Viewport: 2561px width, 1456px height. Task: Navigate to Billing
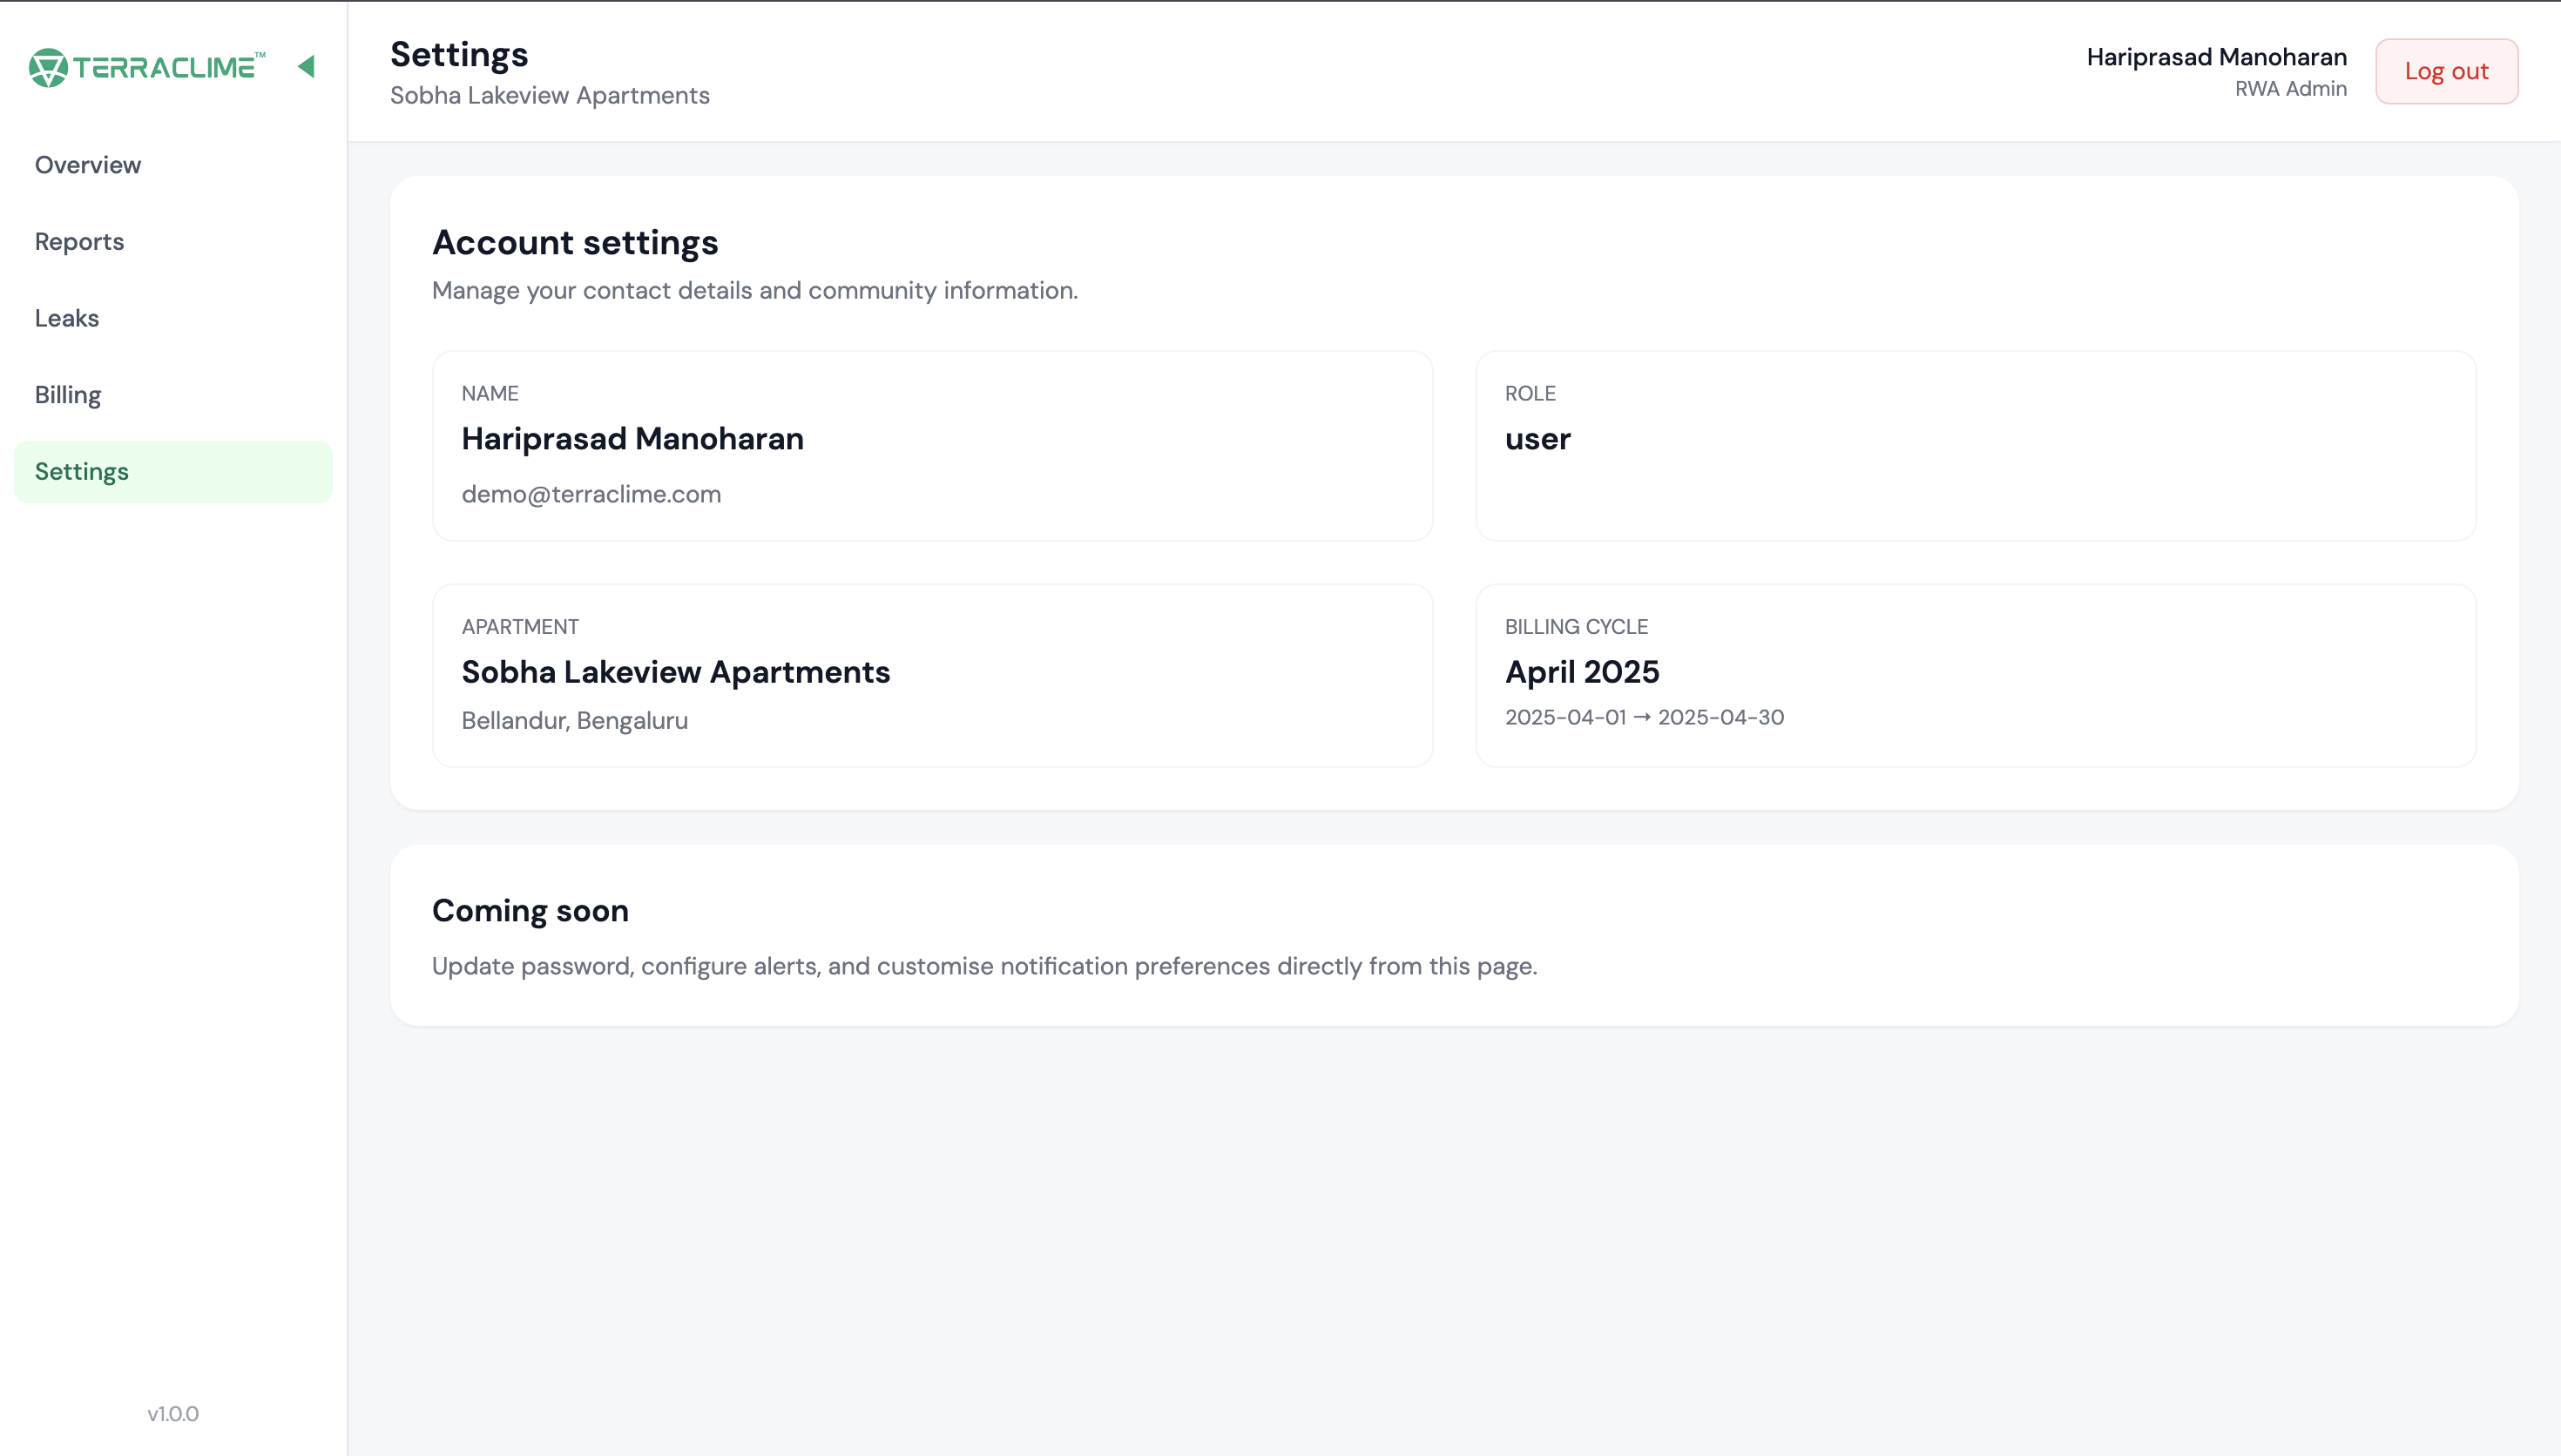coord(173,395)
